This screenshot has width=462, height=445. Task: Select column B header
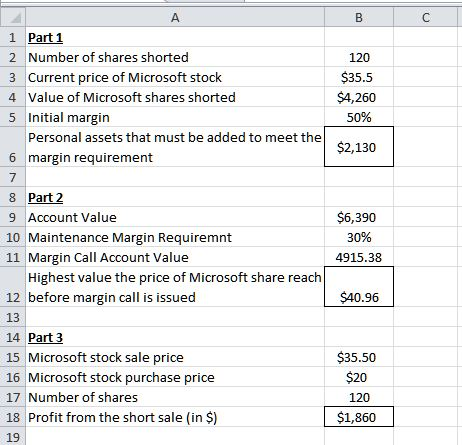point(359,17)
